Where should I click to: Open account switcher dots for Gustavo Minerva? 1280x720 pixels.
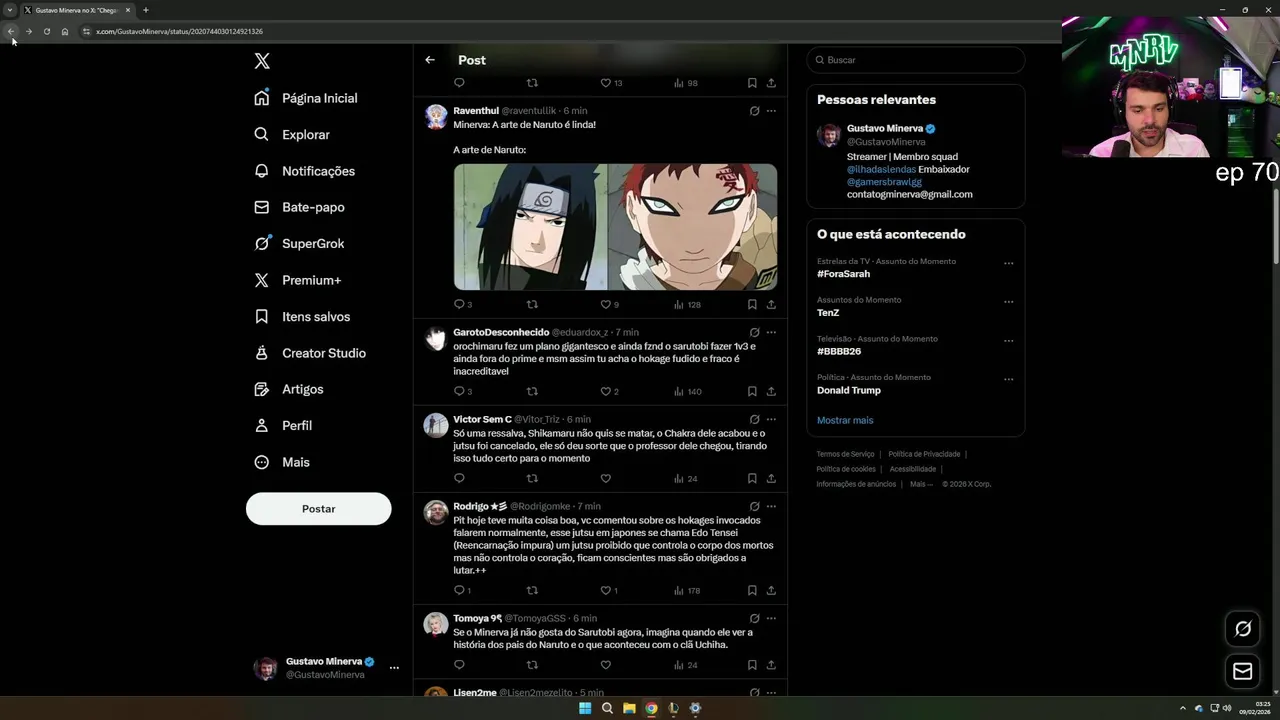[x=394, y=668]
